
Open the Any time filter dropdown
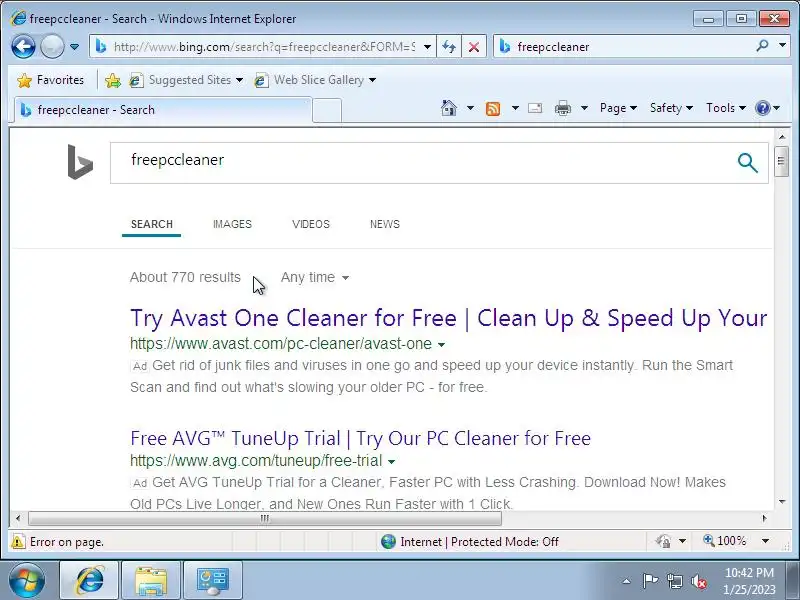coord(314,277)
